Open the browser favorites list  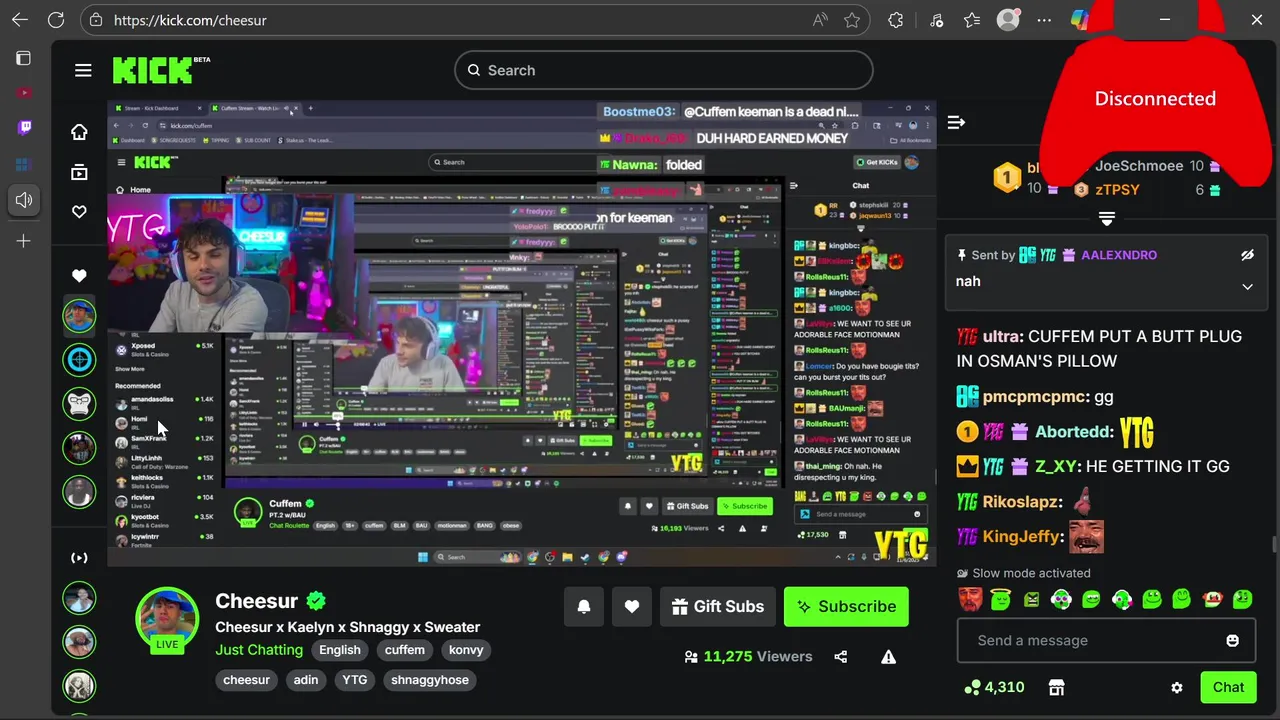pos(972,20)
